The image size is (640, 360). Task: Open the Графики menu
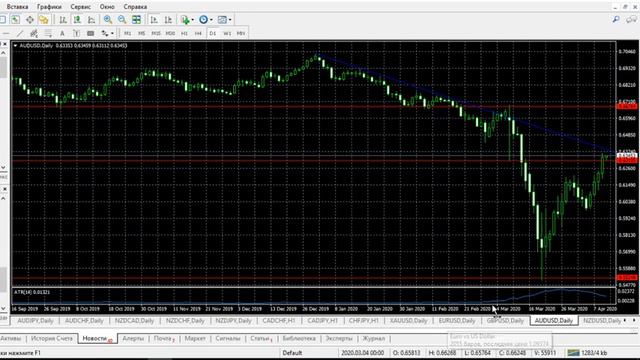click(x=49, y=7)
